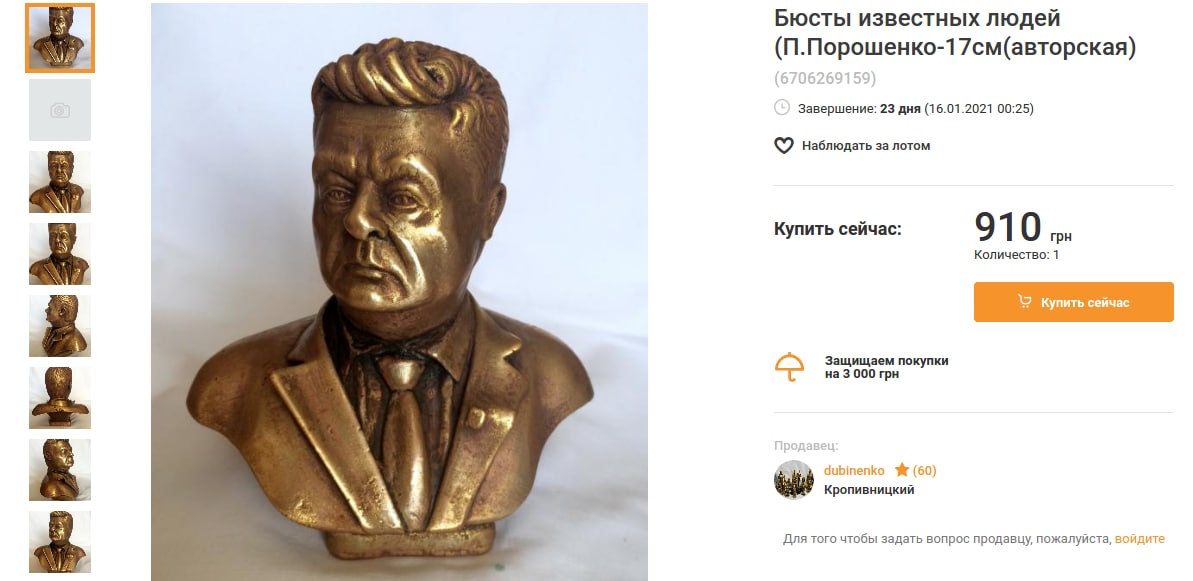Click the shopping cart icon in buy button
The image size is (1193, 581).
[1025, 302]
